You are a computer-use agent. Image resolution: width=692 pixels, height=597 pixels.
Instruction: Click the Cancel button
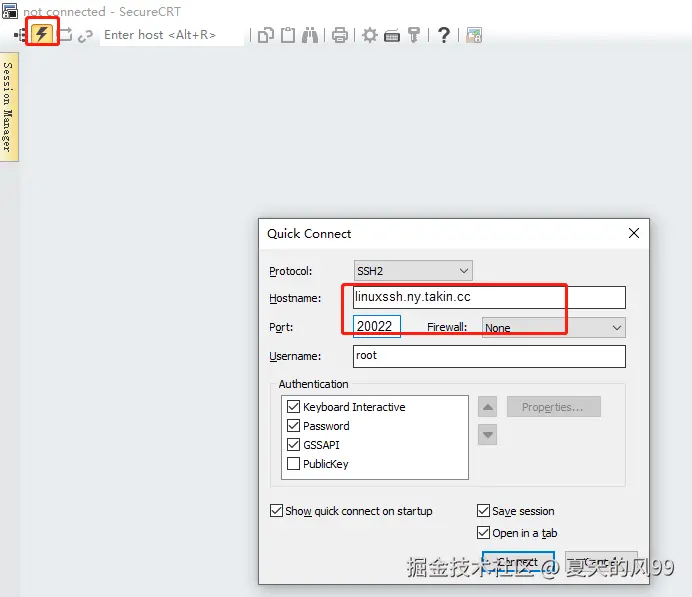click(602, 562)
